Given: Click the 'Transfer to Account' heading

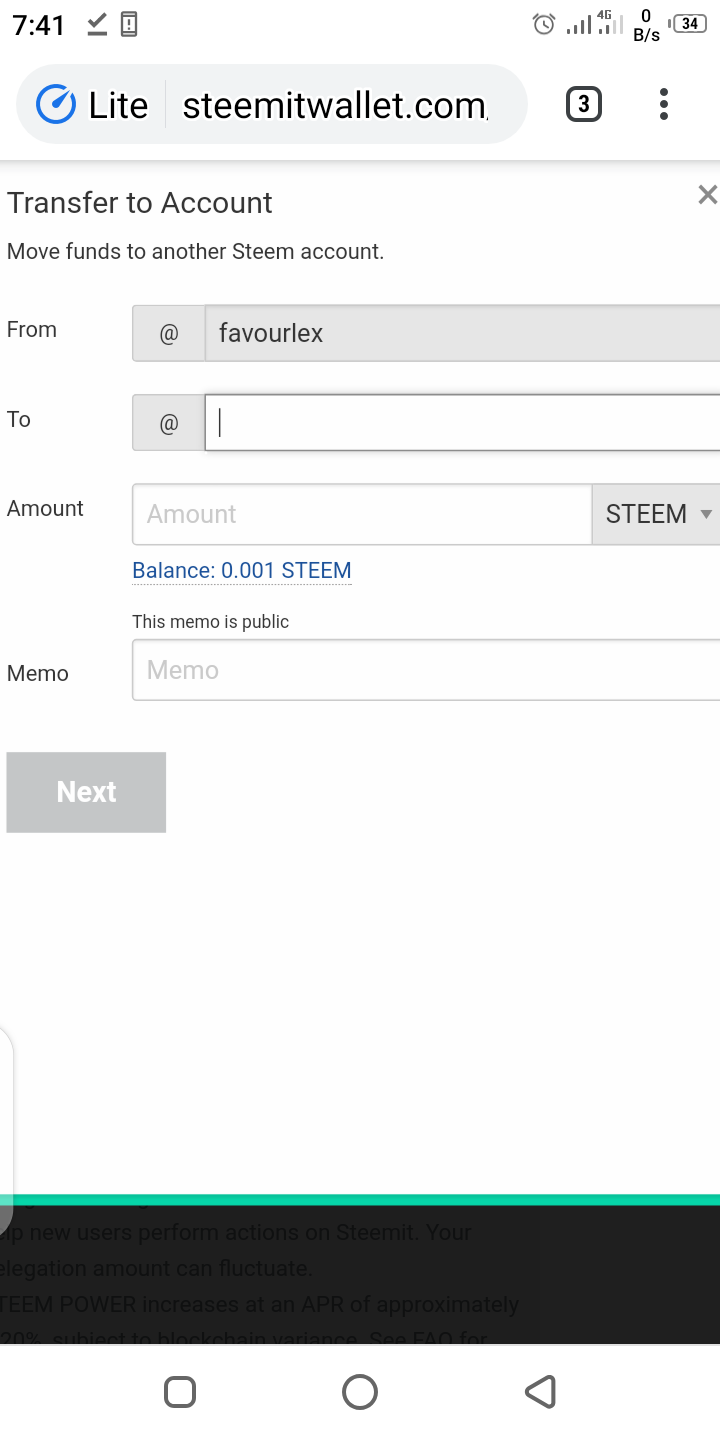Looking at the screenshot, I should point(140,203).
